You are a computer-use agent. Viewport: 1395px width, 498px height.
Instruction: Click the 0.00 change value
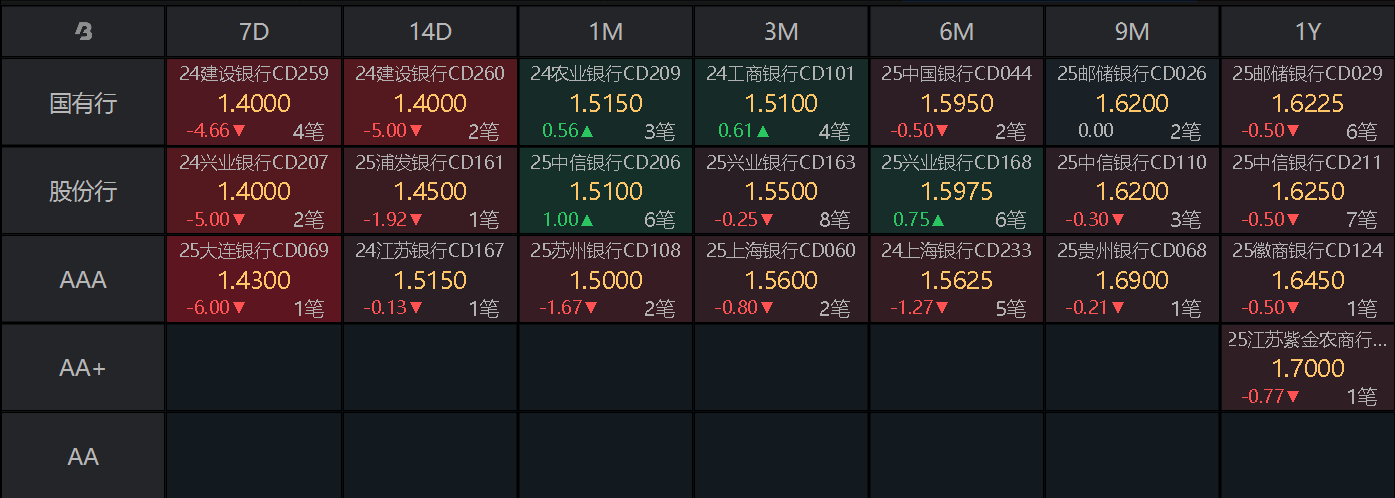(x=1095, y=131)
